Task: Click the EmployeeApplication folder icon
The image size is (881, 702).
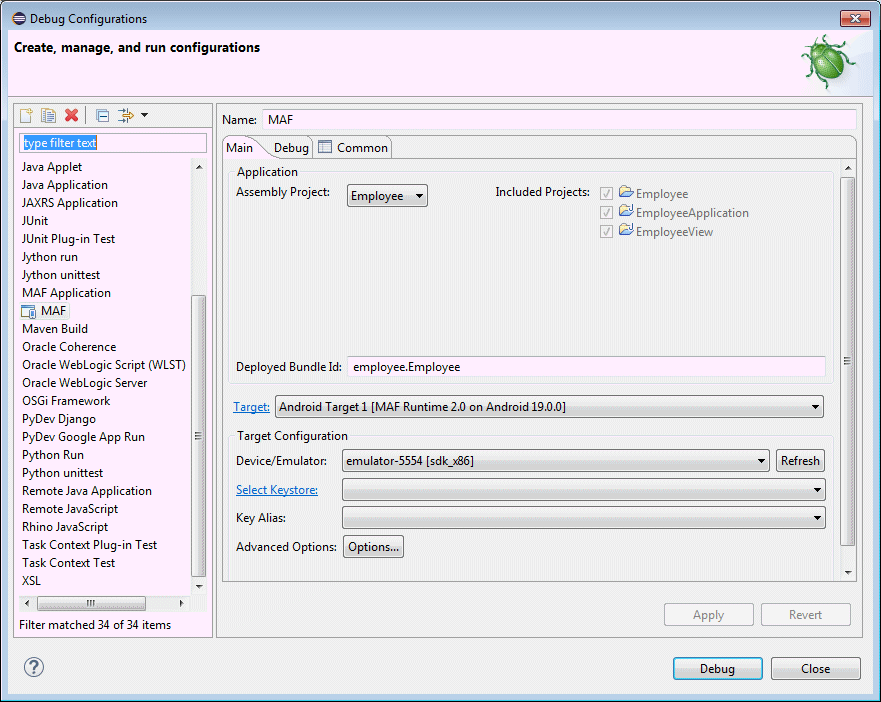Action: pyautogui.click(x=626, y=211)
